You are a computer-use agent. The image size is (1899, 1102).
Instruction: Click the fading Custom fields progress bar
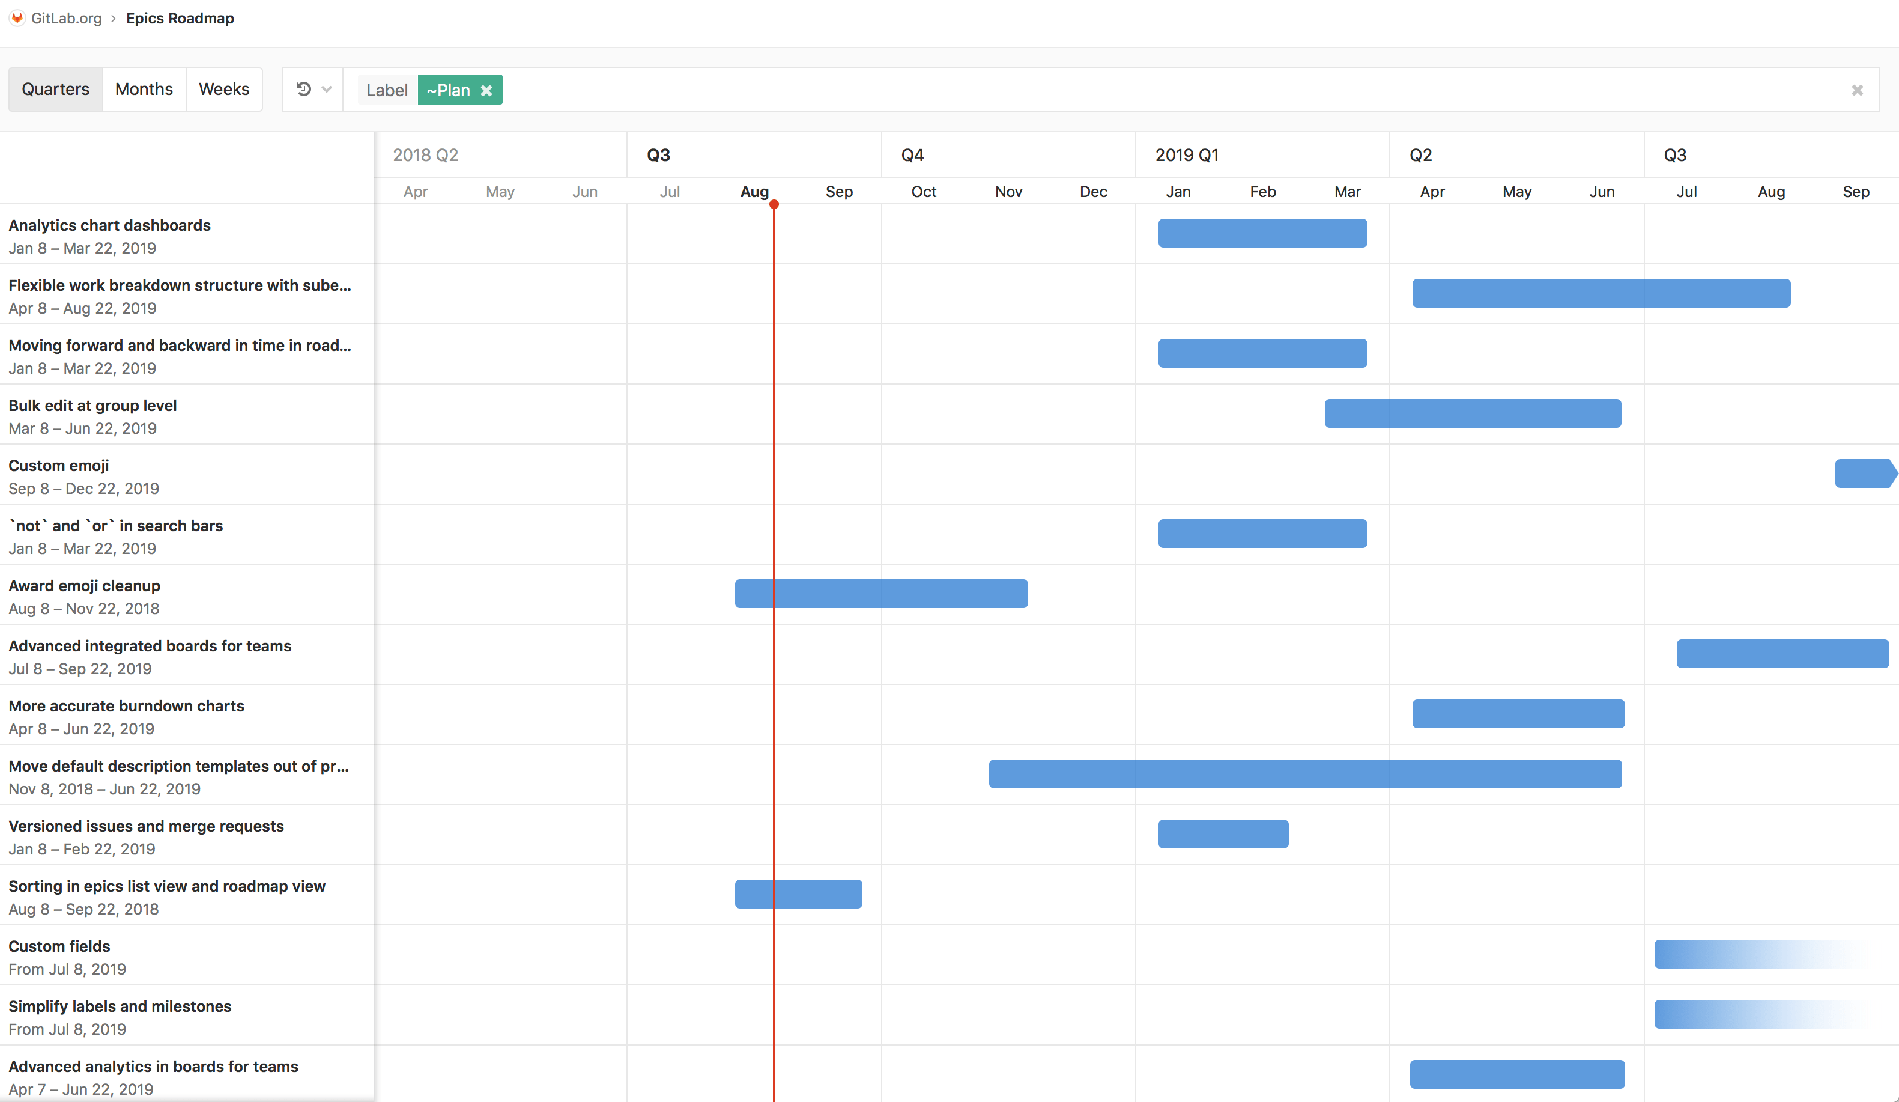[x=1720, y=954]
